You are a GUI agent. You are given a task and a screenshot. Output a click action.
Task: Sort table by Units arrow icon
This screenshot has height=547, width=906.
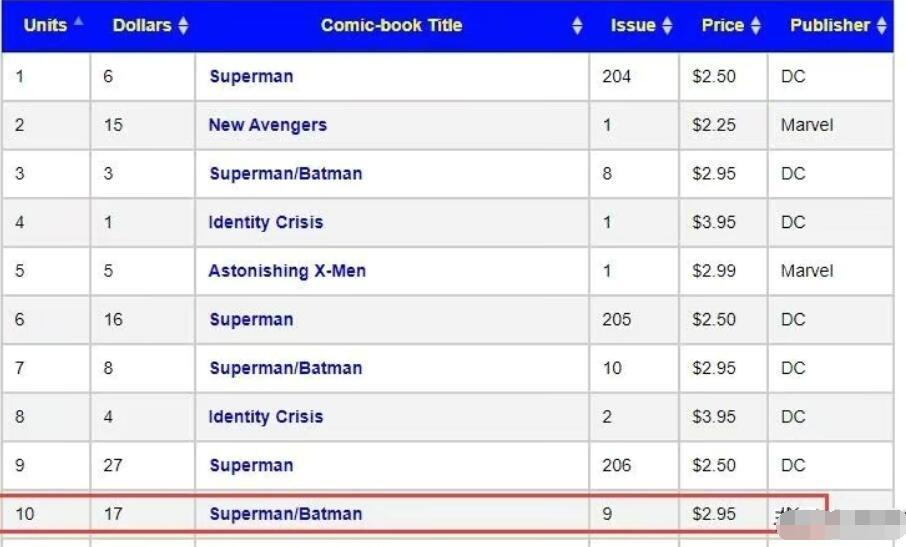79,22
